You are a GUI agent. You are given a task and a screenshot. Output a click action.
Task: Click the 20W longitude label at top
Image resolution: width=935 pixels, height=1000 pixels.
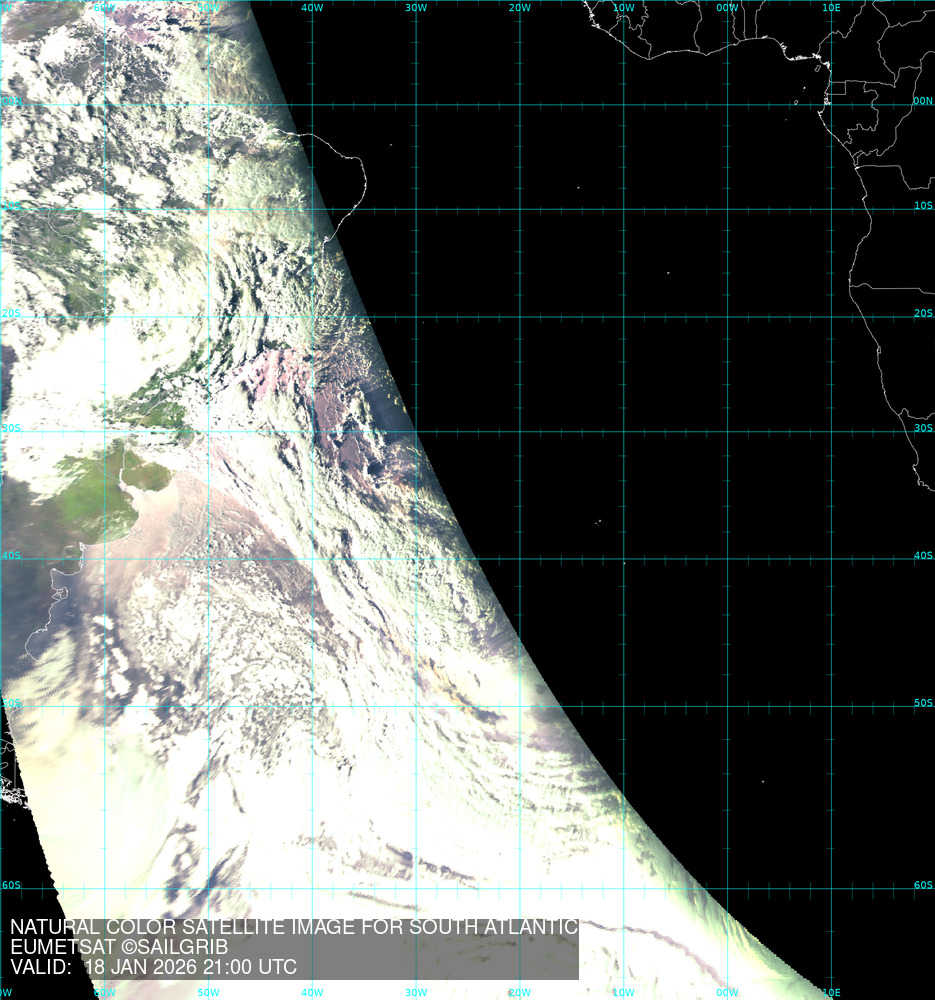click(x=520, y=8)
